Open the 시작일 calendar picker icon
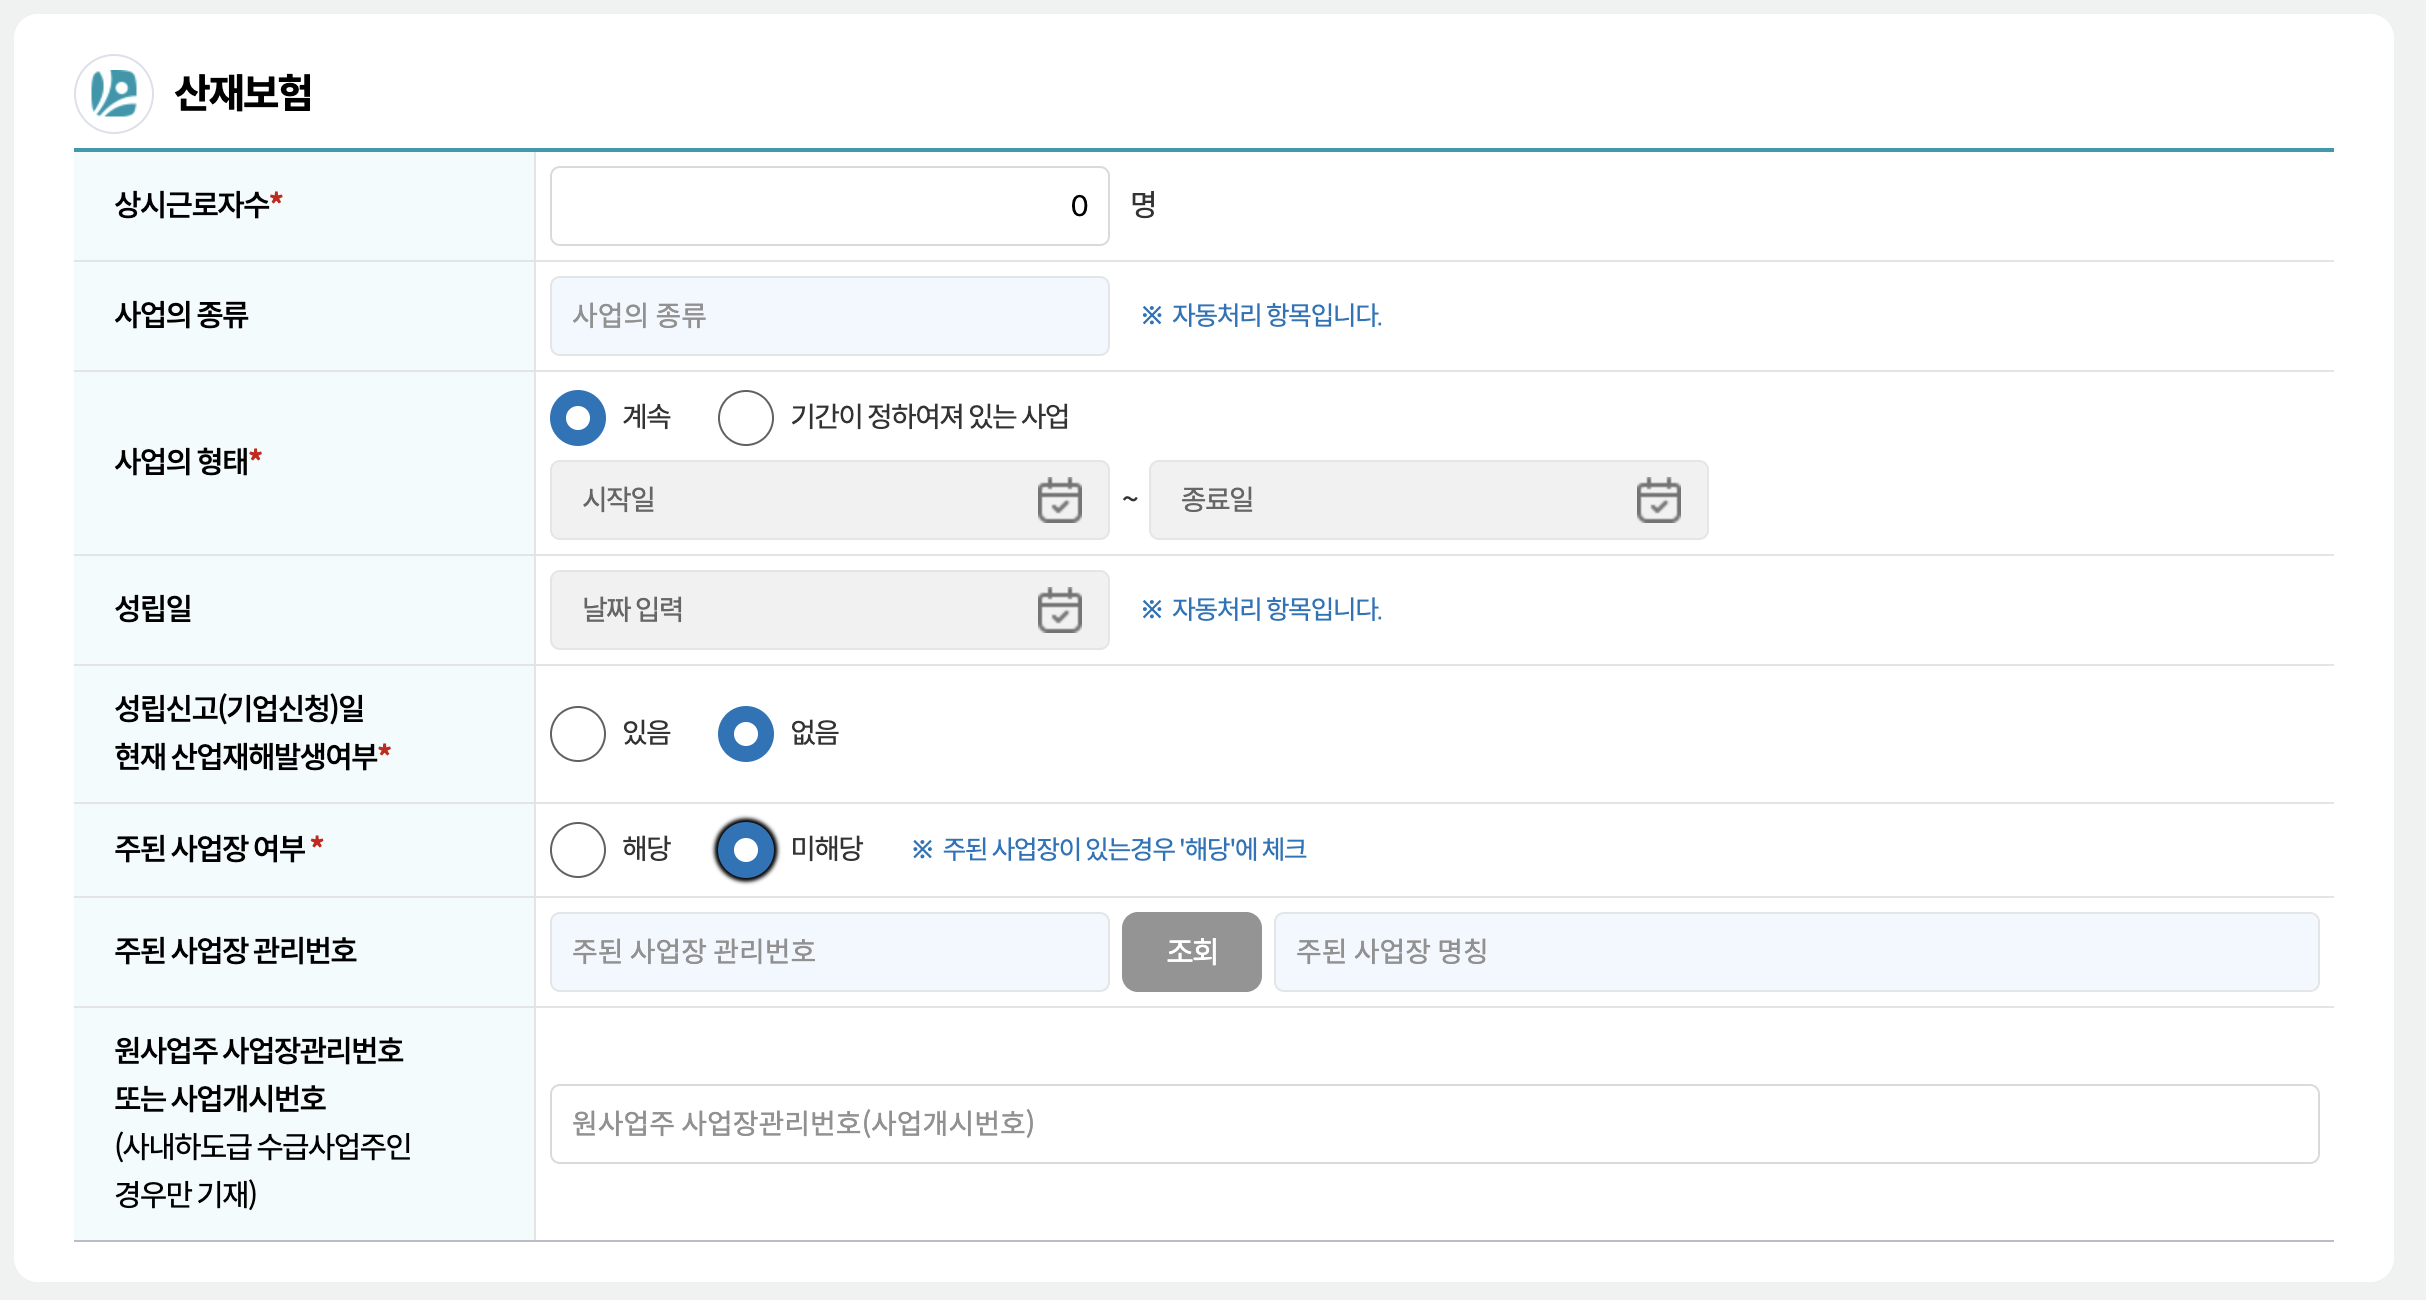This screenshot has height=1300, width=2426. (x=1059, y=500)
